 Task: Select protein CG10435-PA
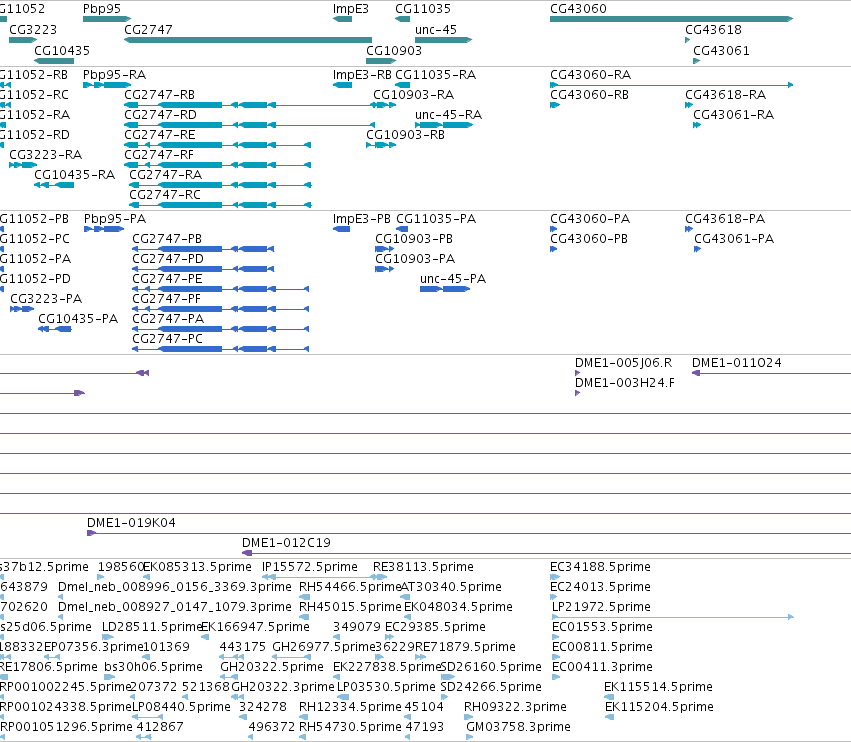[78, 319]
